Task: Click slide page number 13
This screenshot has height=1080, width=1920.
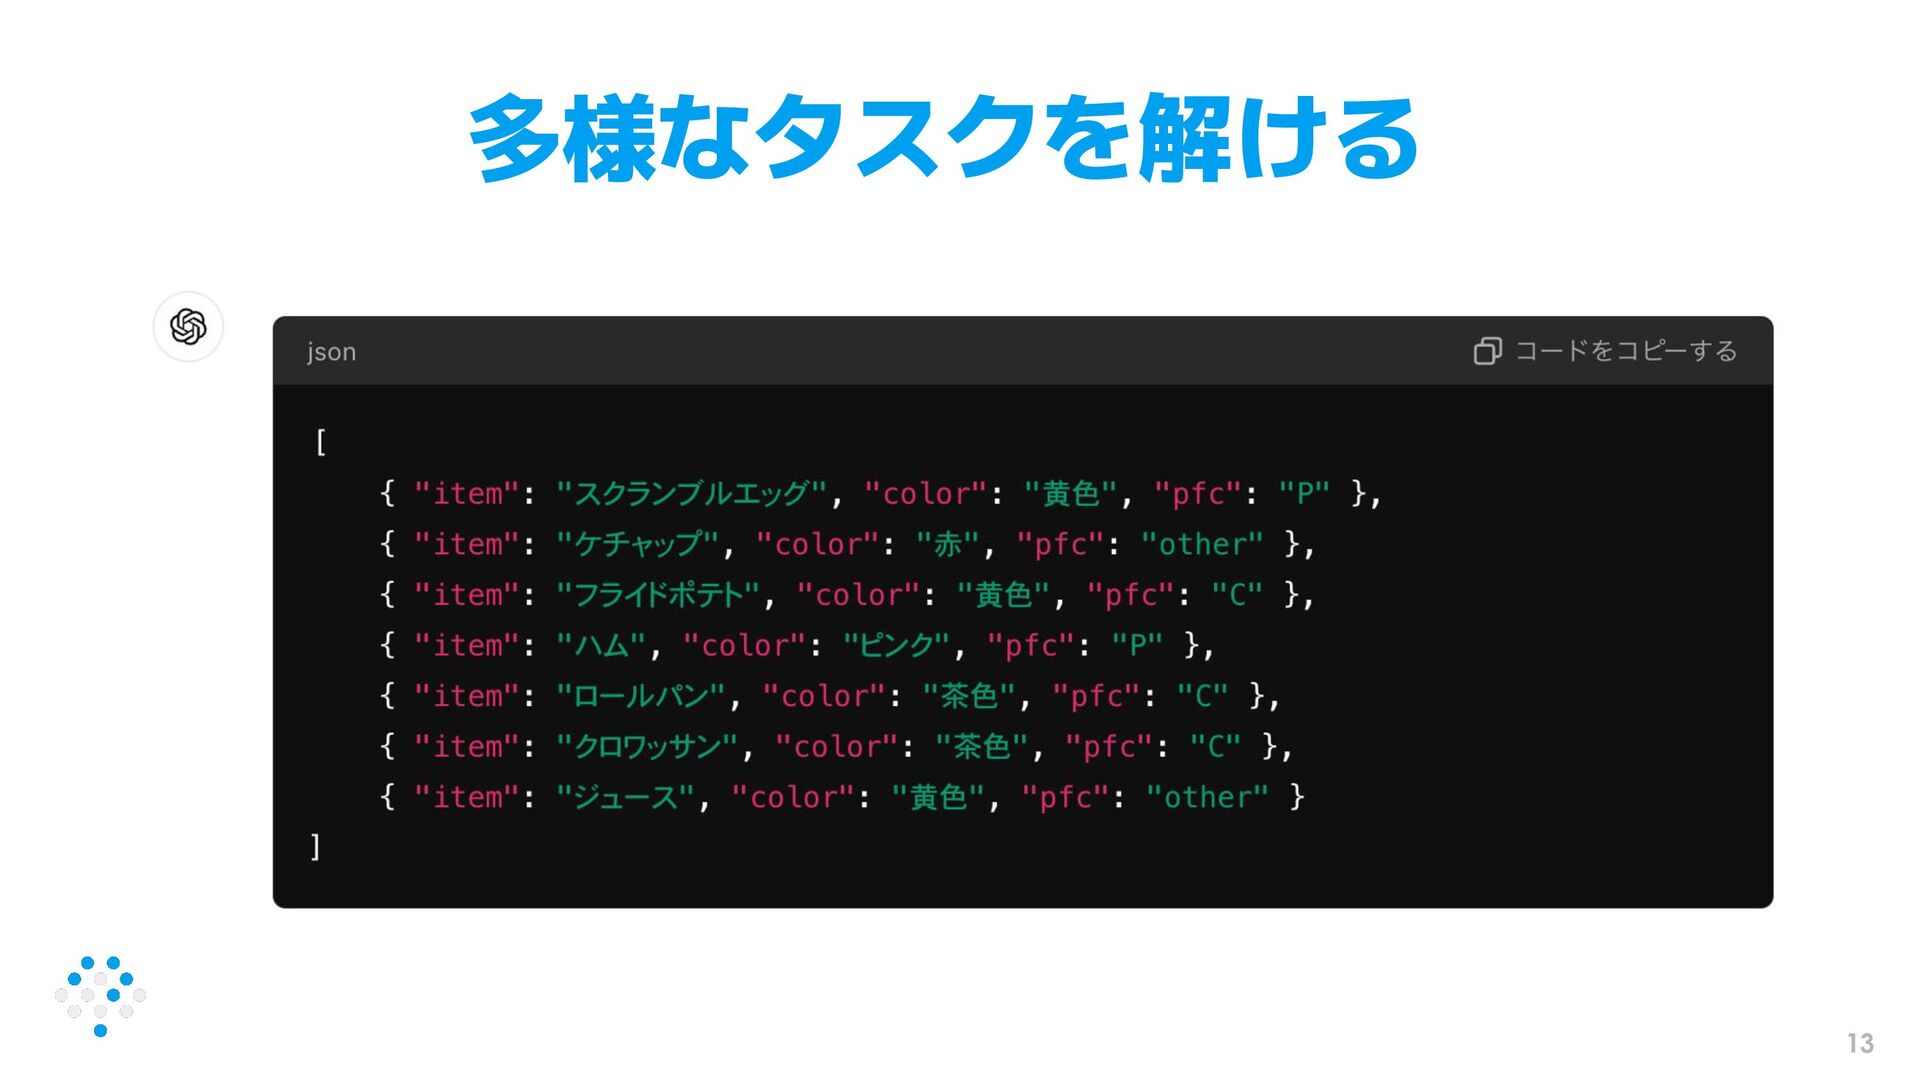Action: 1859,1044
